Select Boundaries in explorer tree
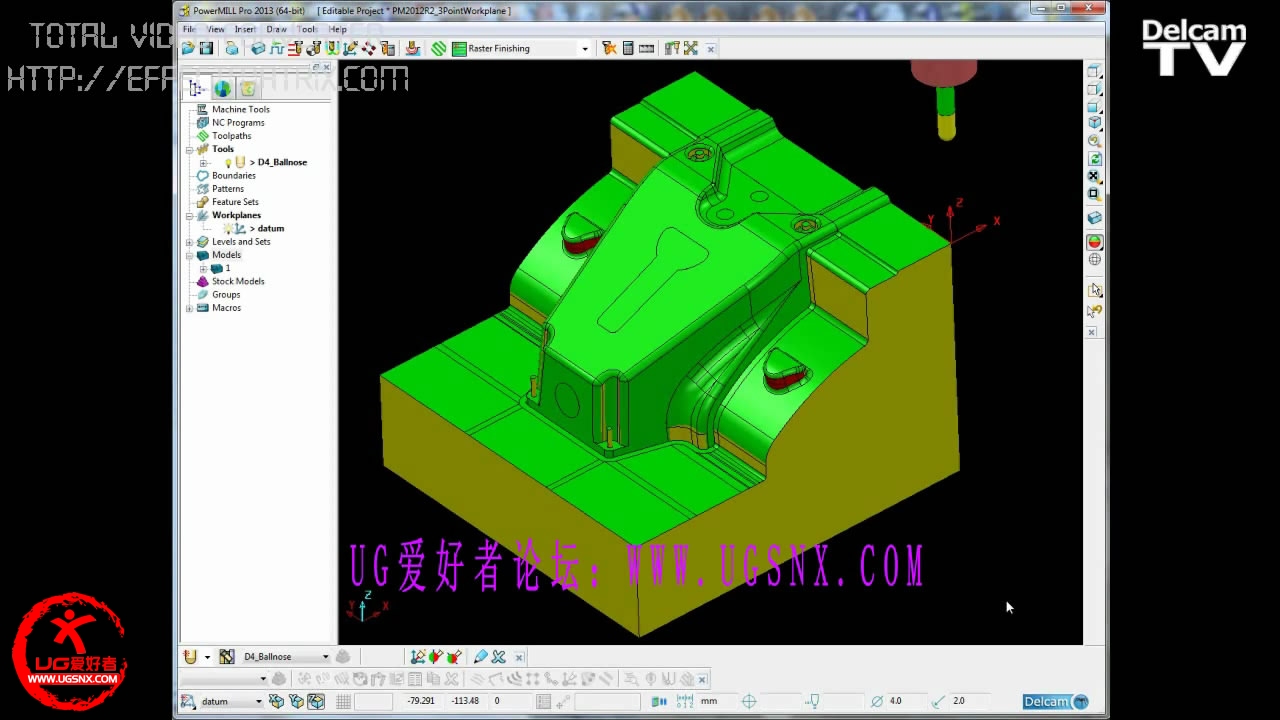The height and width of the screenshot is (720, 1280). point(233,175)
